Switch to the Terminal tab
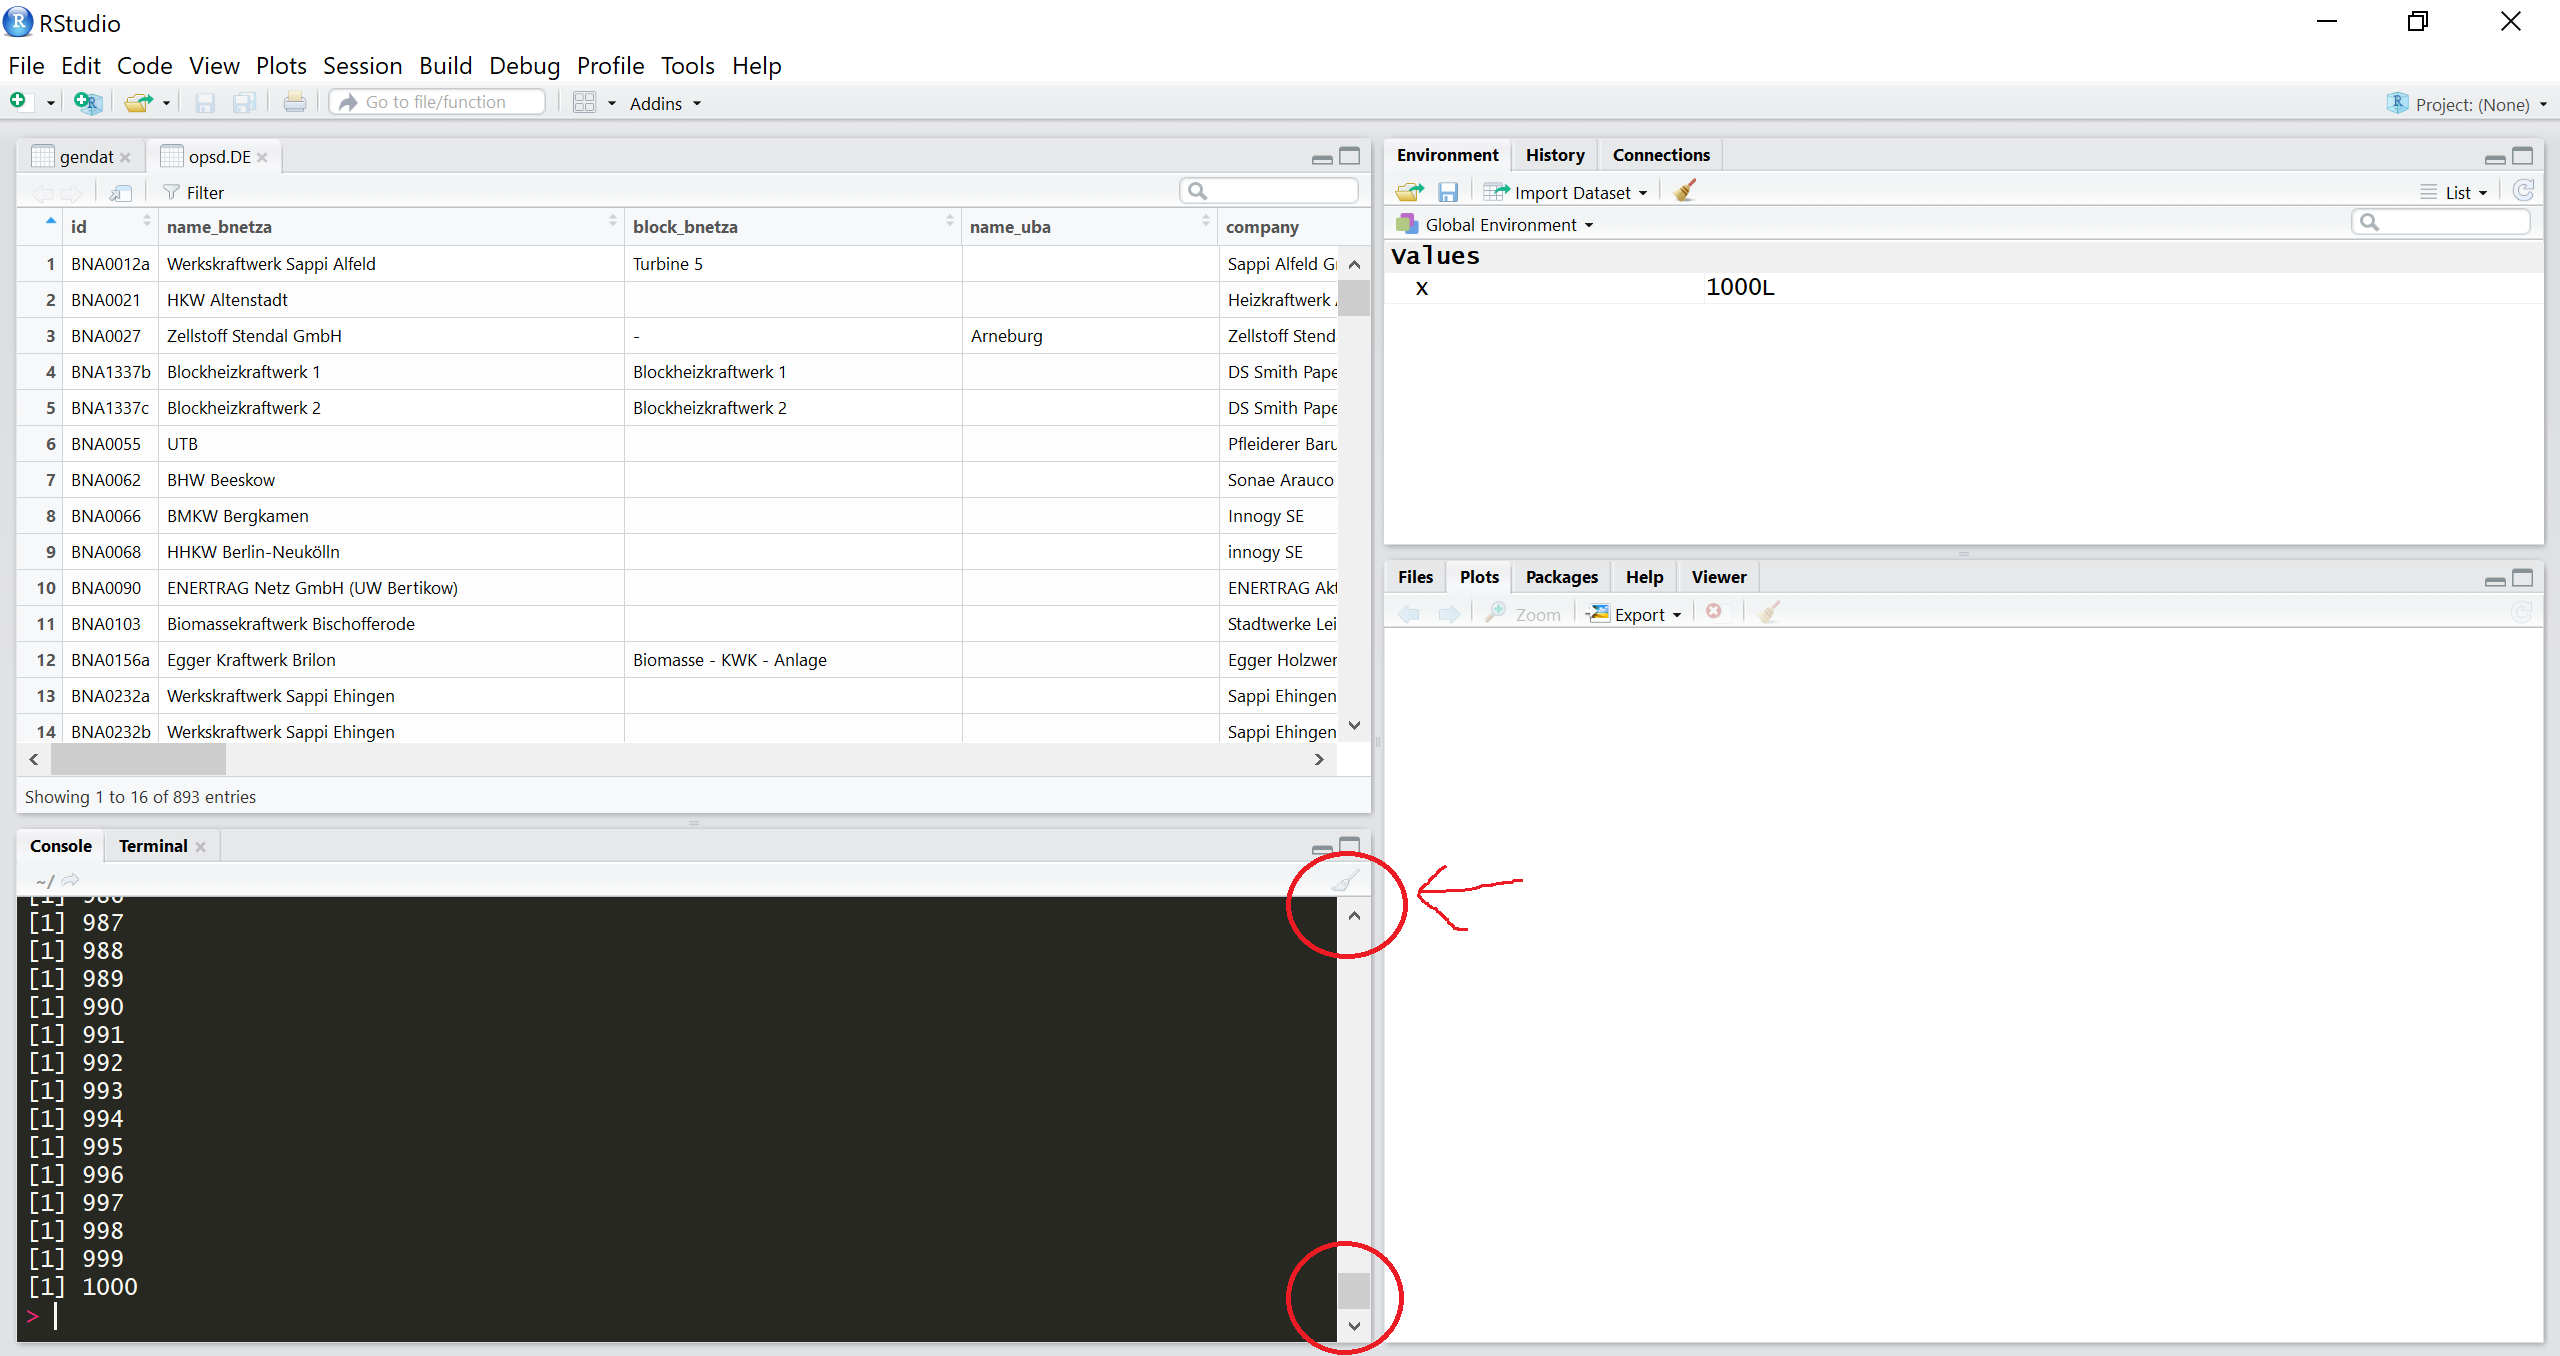 point(152,845)
